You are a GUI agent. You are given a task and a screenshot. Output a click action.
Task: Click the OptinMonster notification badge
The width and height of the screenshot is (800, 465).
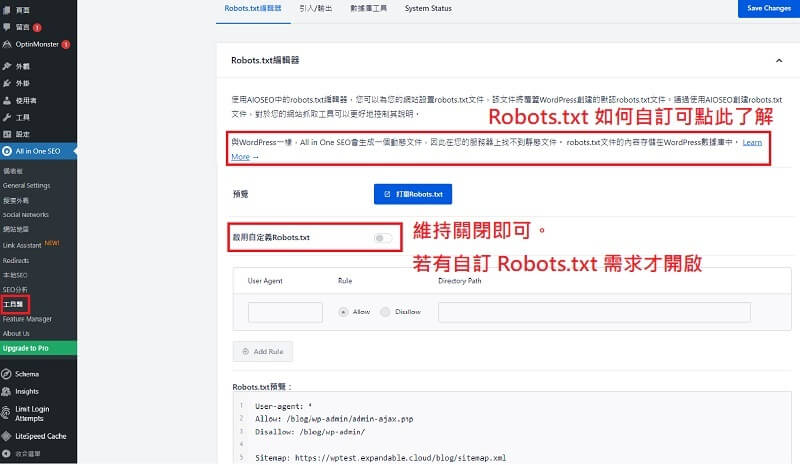tap(66, 45)
